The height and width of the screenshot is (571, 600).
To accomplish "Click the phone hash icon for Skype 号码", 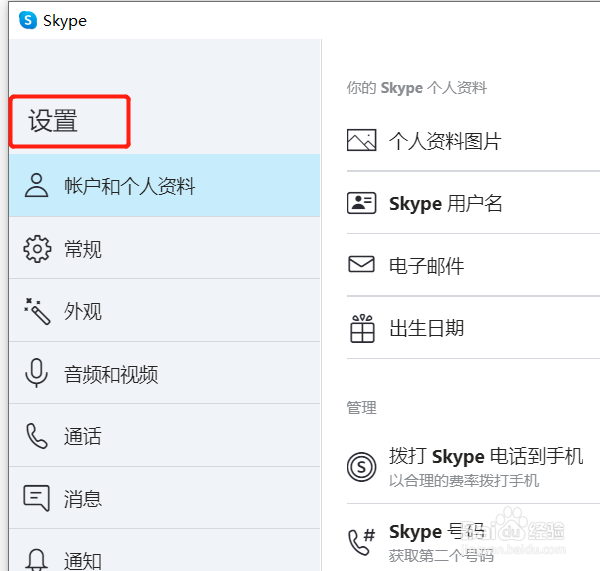I will click(361, 542).
